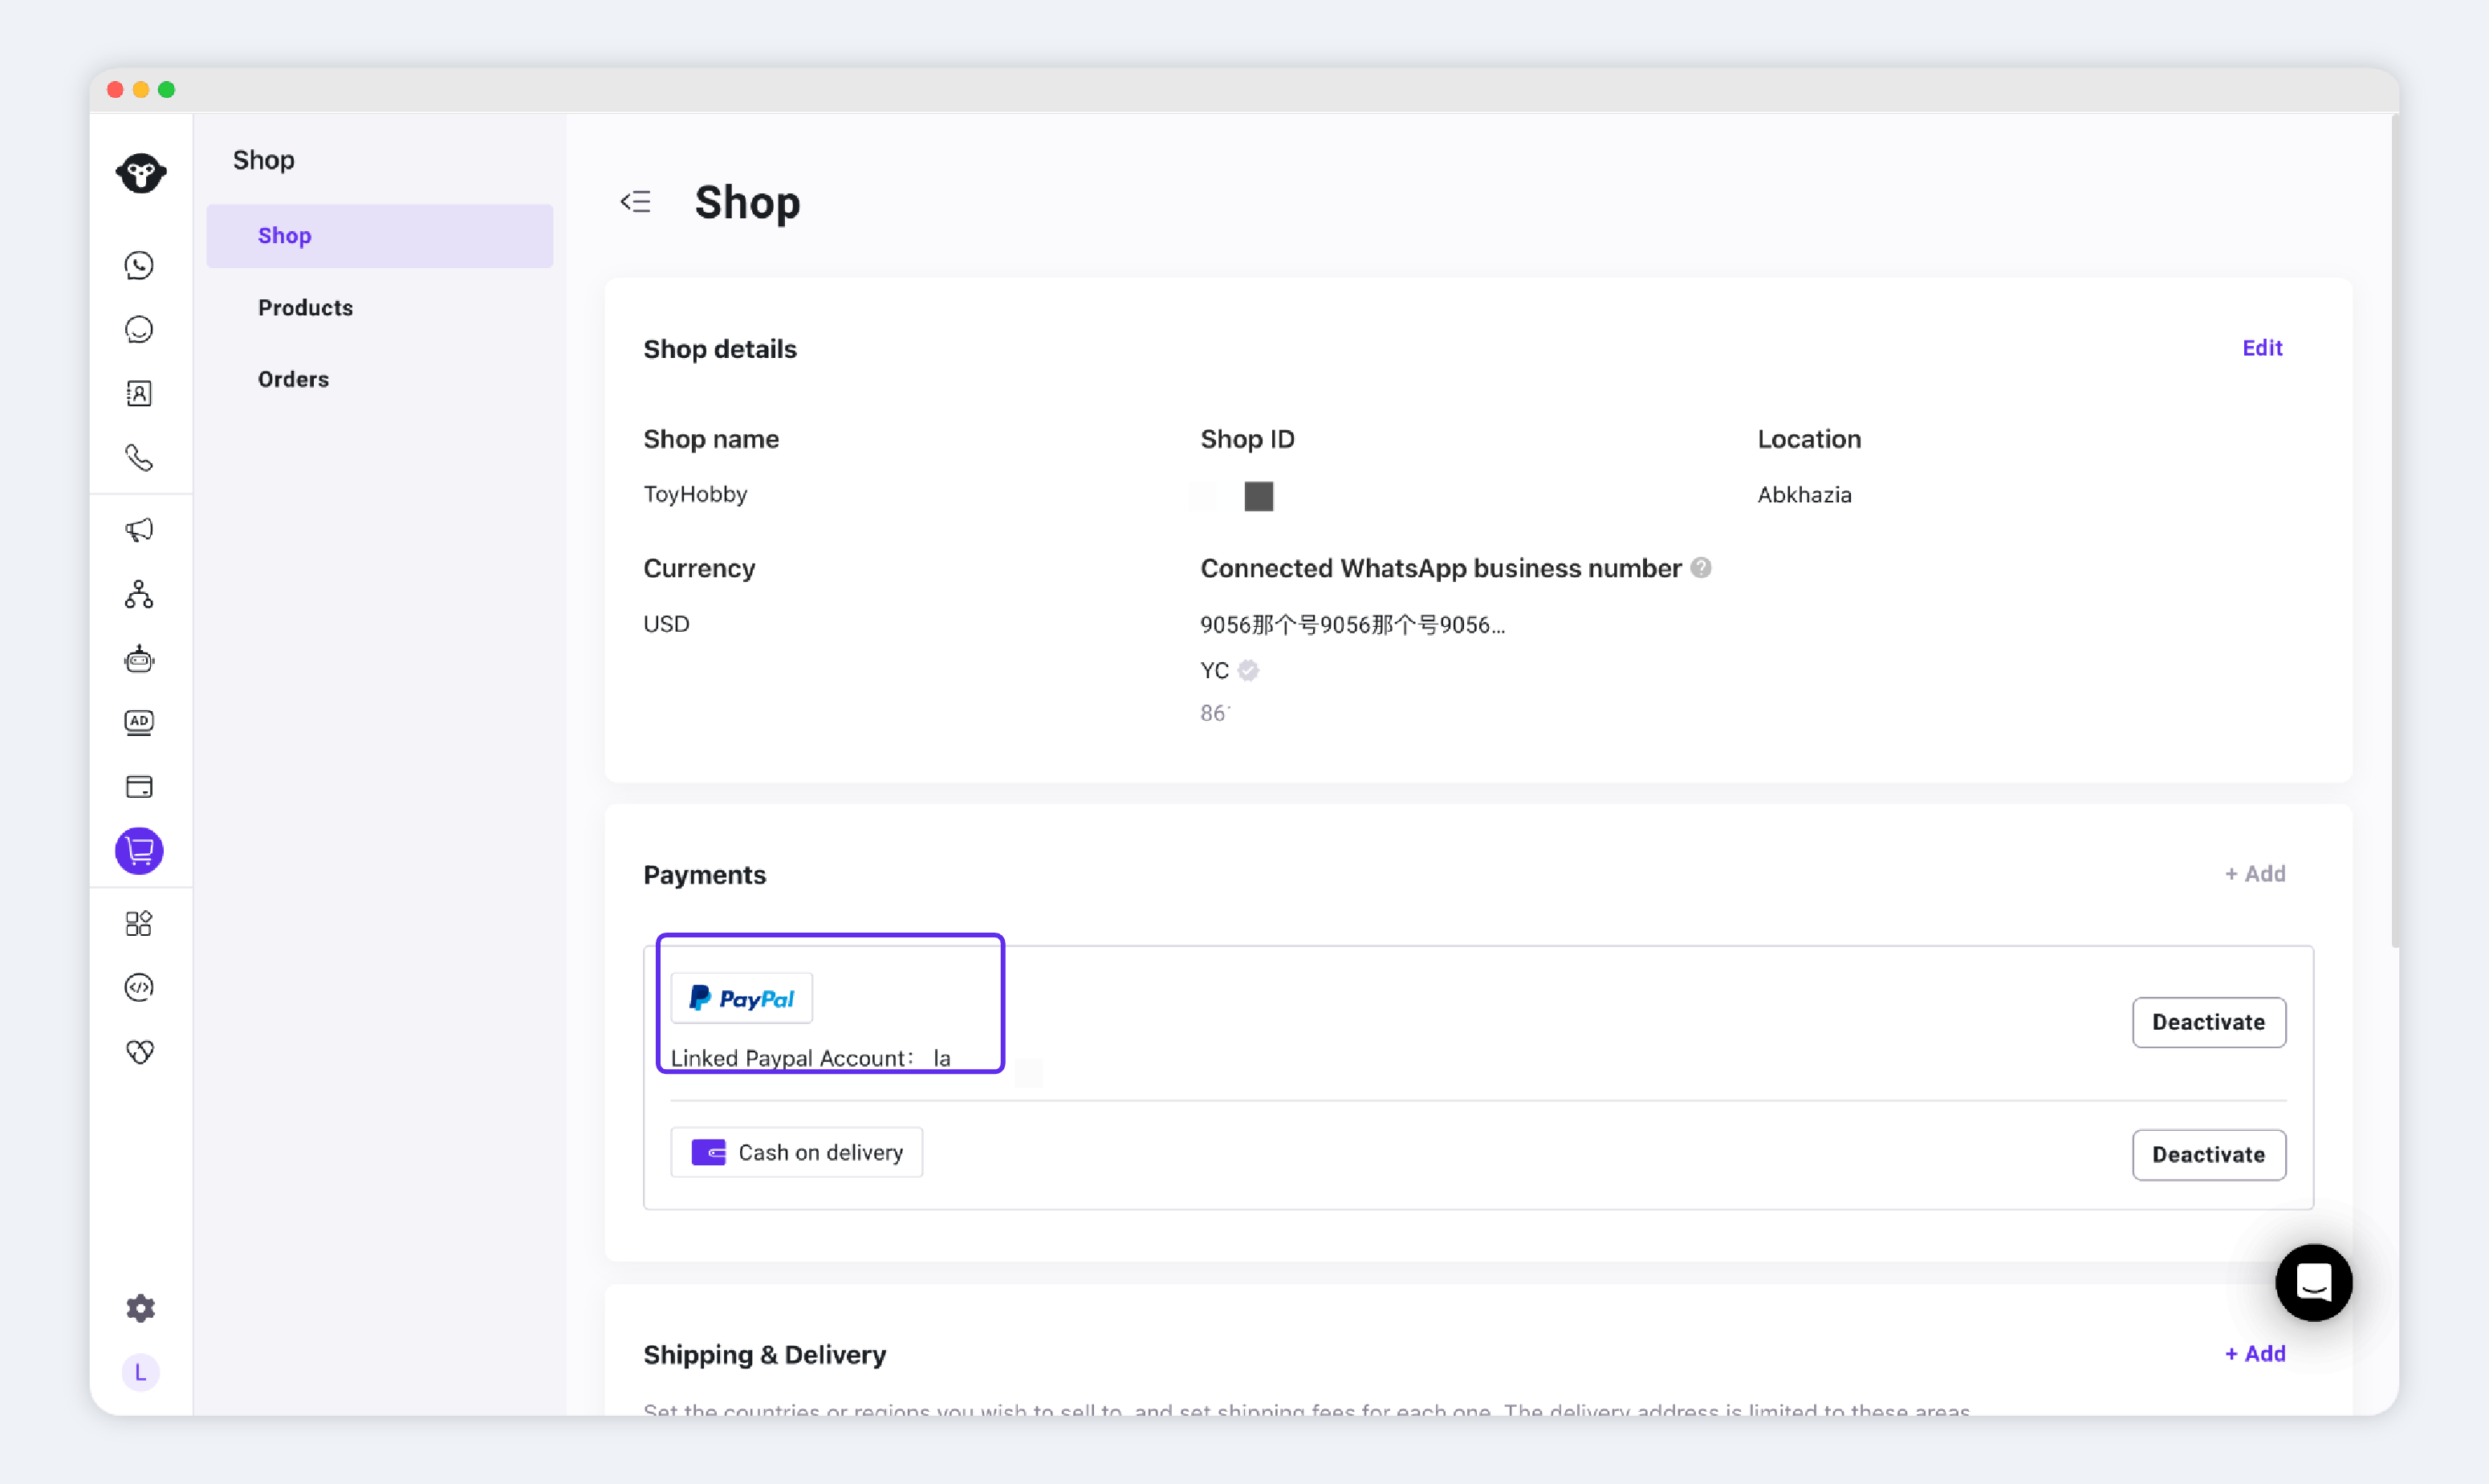The height and width of the screenshot is (1484, 2489).
Task: Open the AD ads icon
Action: point(139,722)
